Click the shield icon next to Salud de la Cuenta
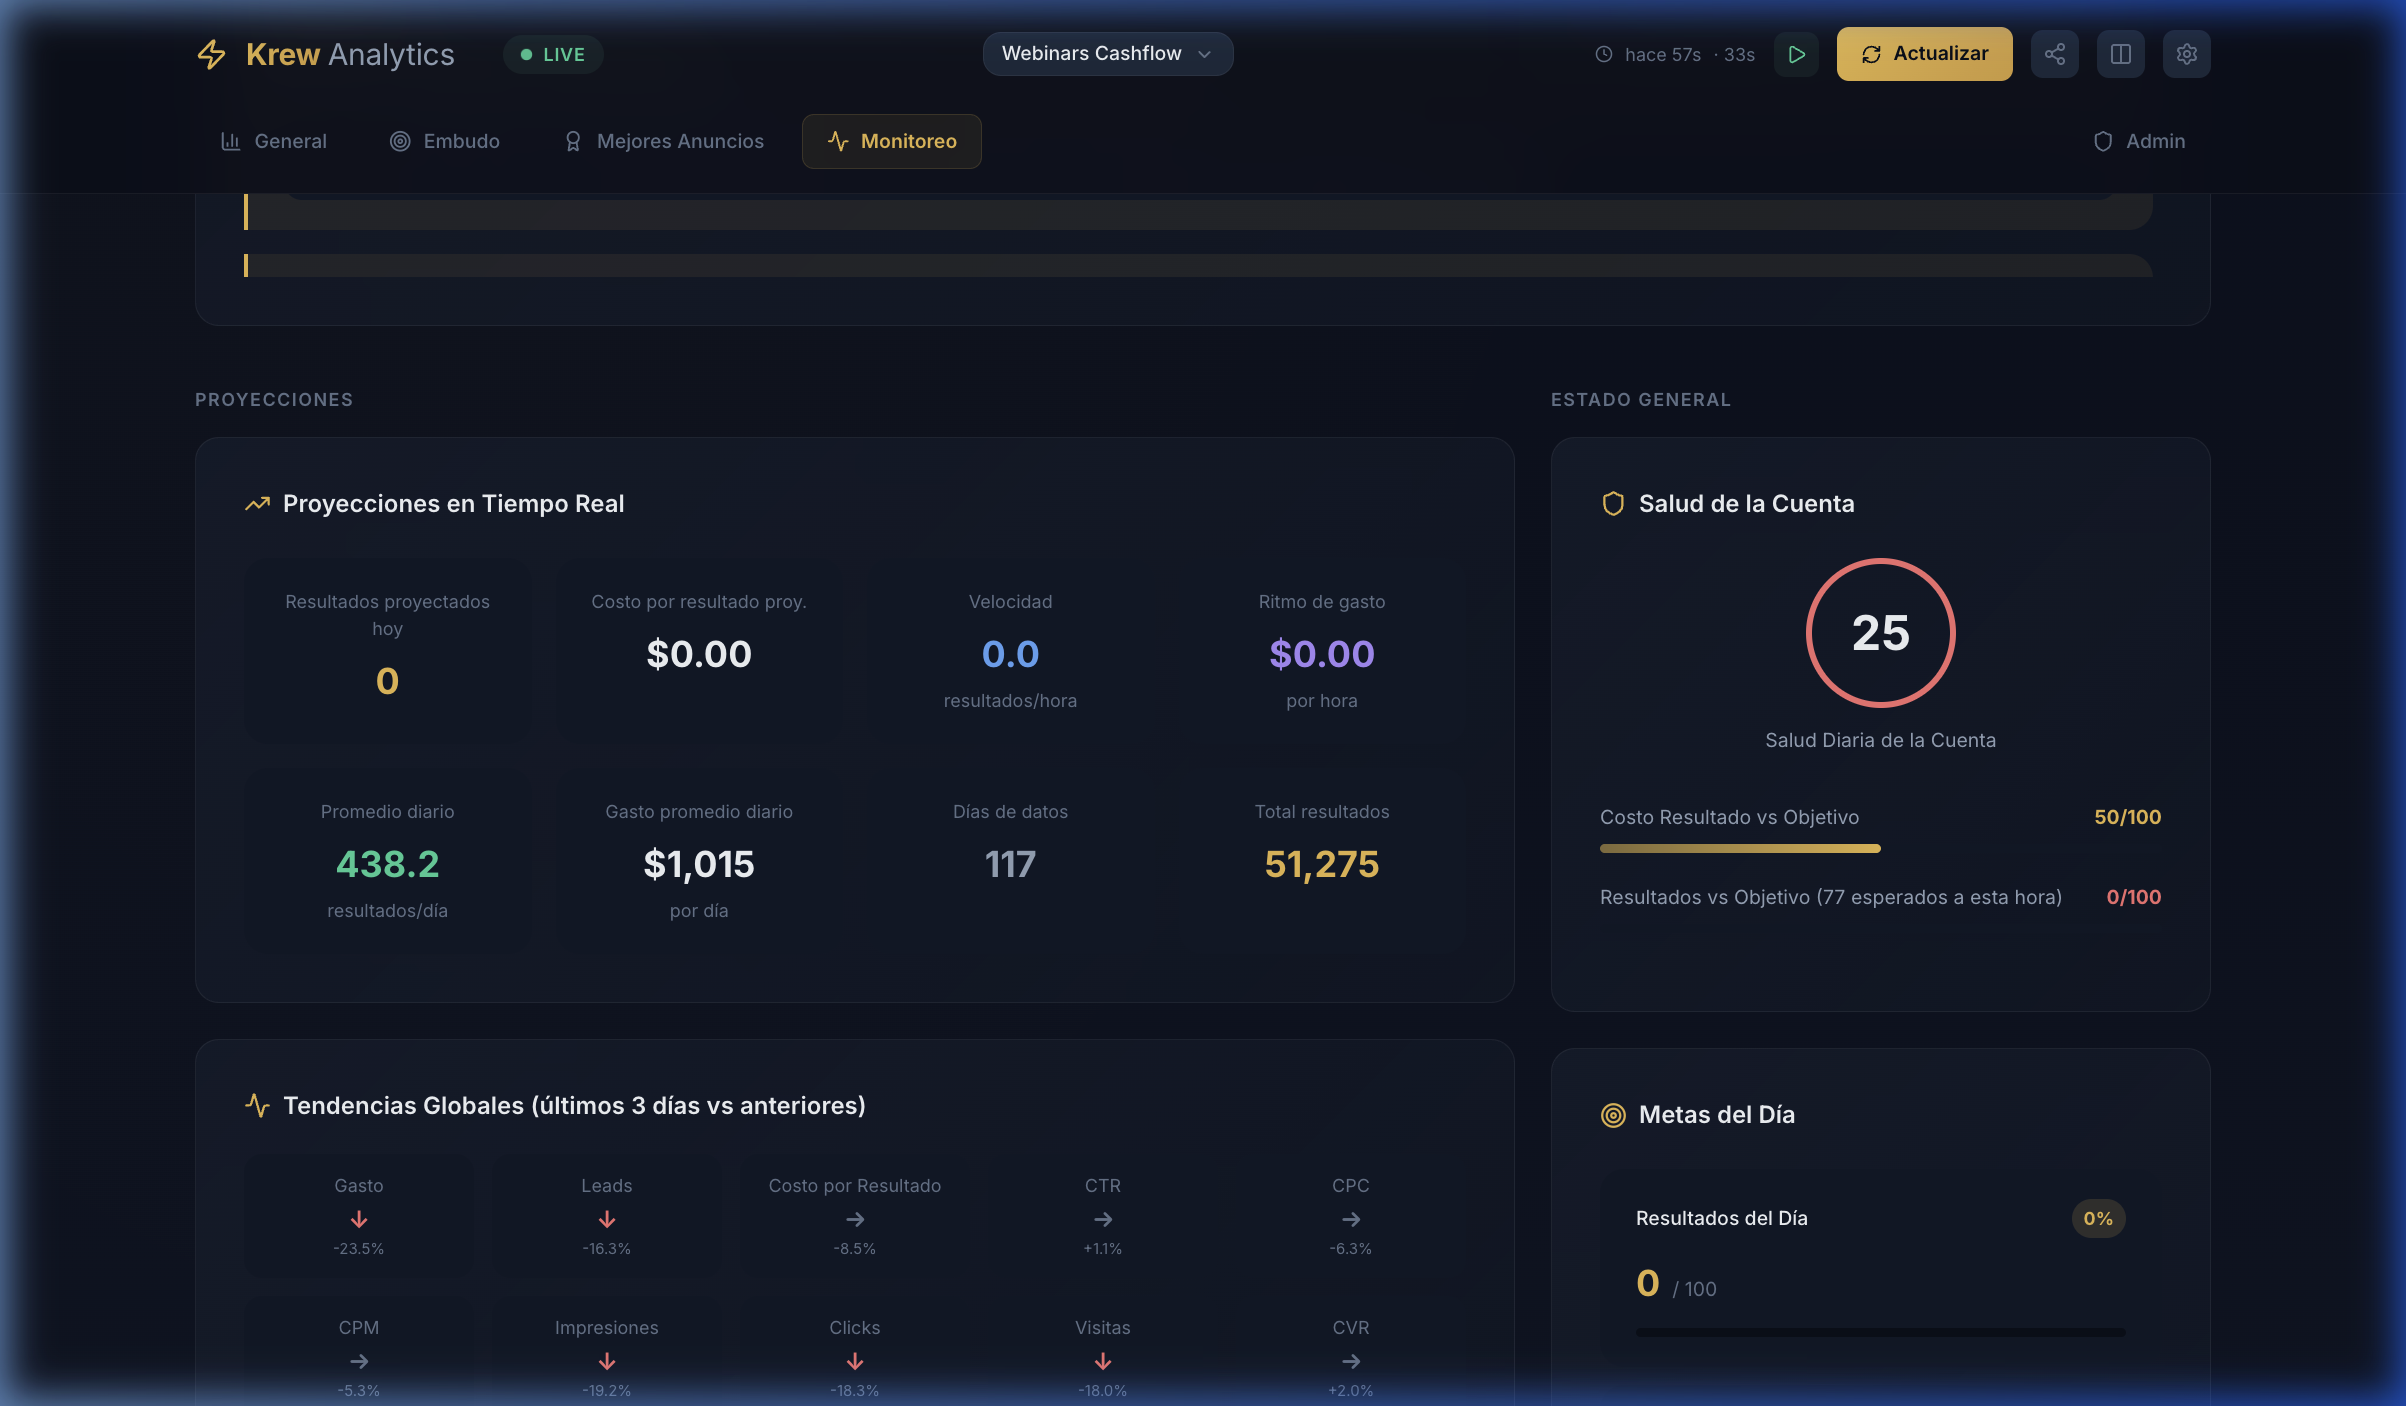 (1612, 503)
